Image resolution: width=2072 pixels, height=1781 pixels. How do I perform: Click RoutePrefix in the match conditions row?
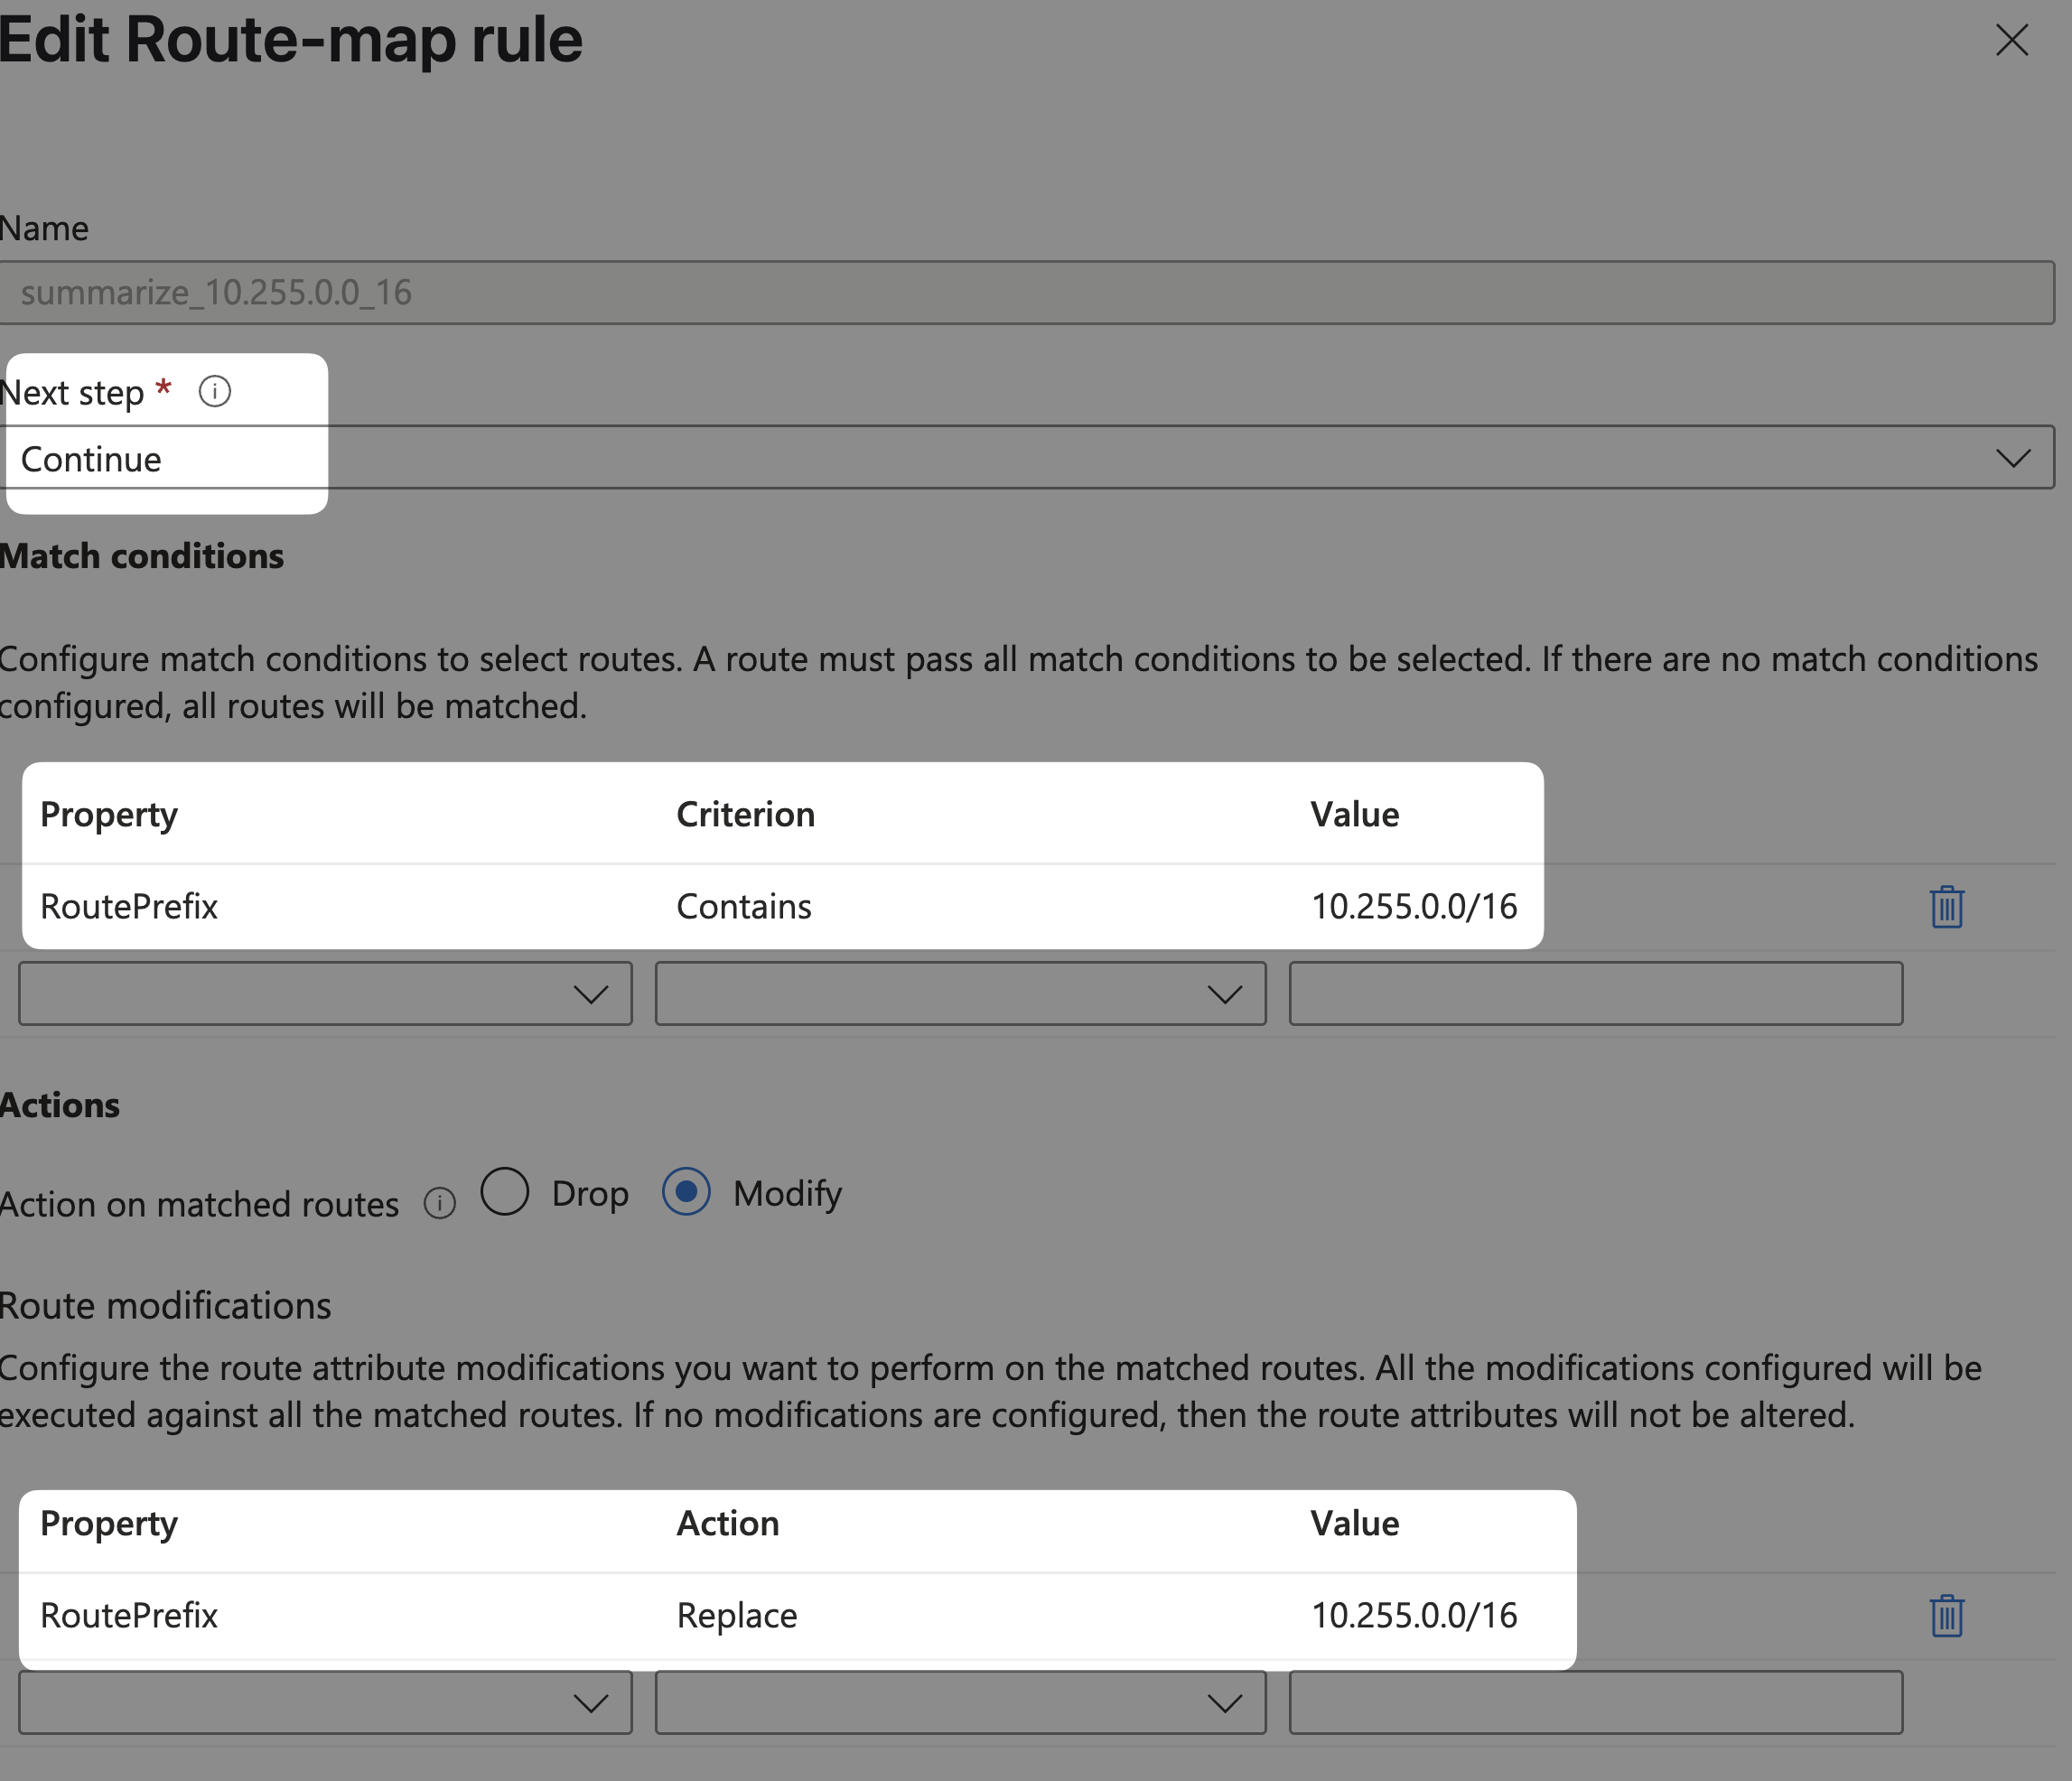(129, 907)
